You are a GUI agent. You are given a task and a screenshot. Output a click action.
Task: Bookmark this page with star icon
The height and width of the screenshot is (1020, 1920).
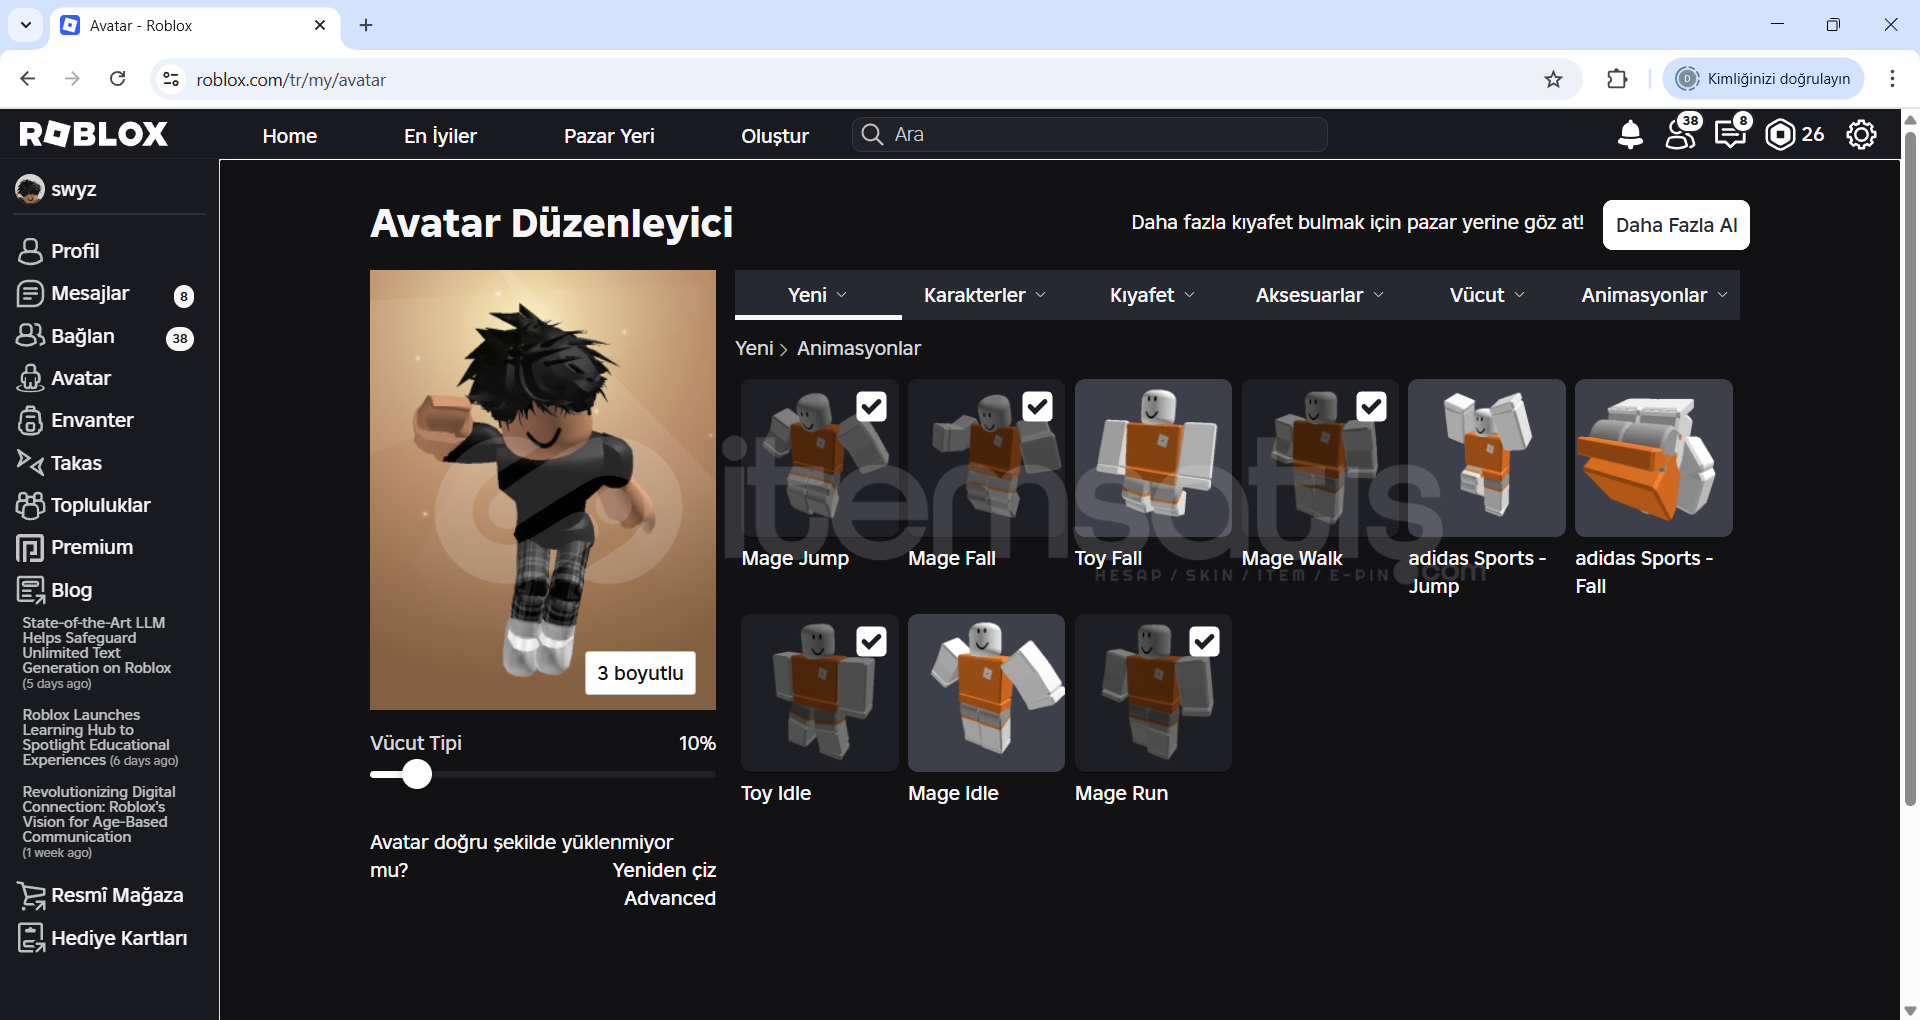point(1553,79)
